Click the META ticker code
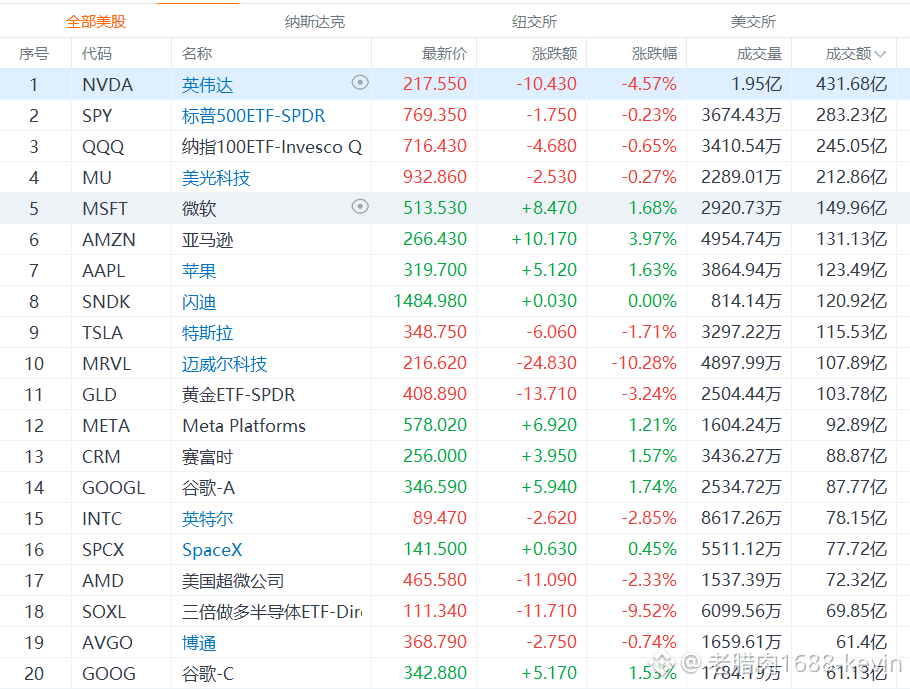 pos(106,425)
